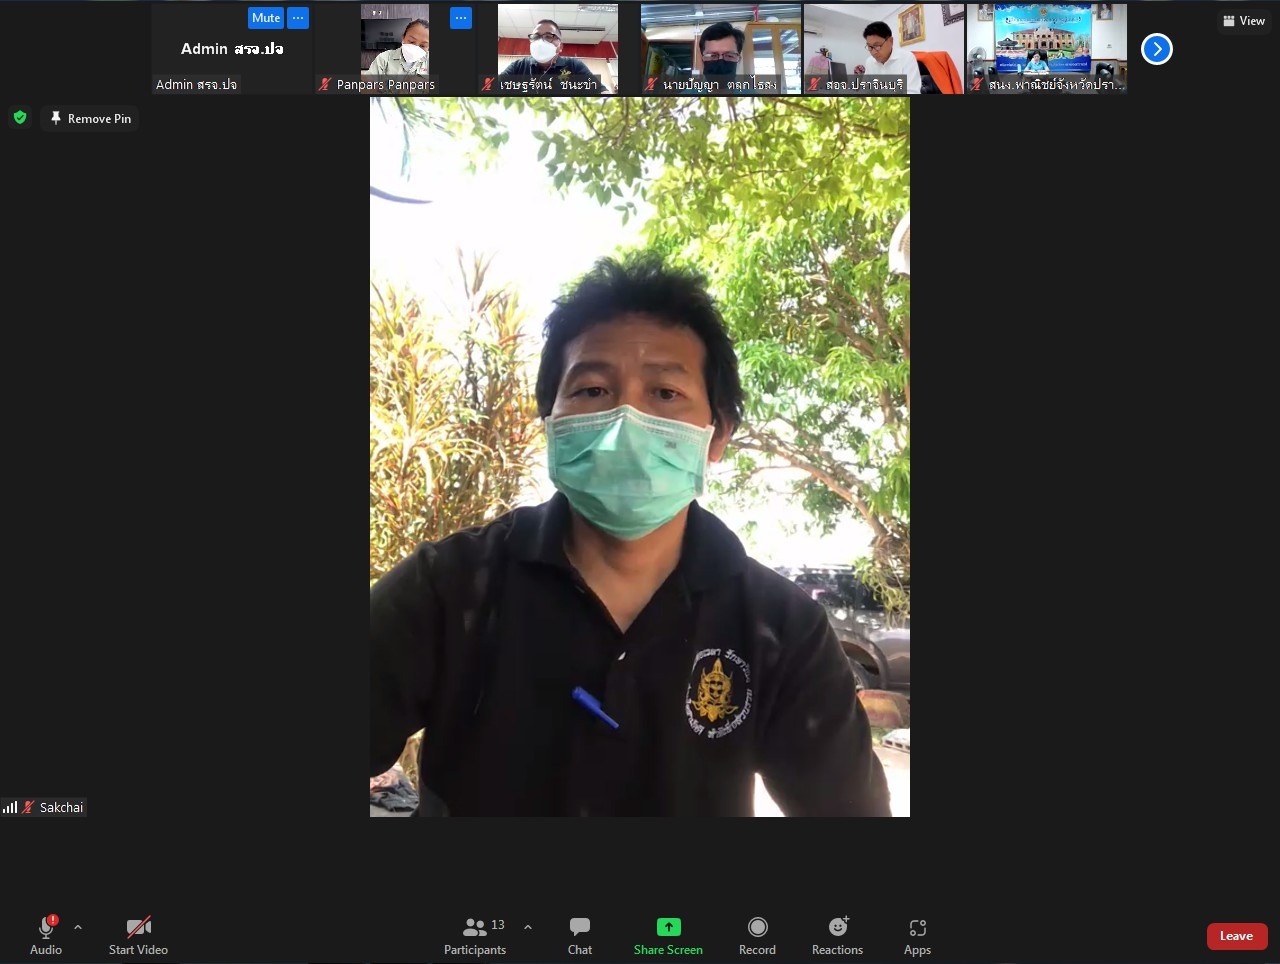1280x964 pixels.
Task: Start recording with the Record icon
Action: coord(757,927)
